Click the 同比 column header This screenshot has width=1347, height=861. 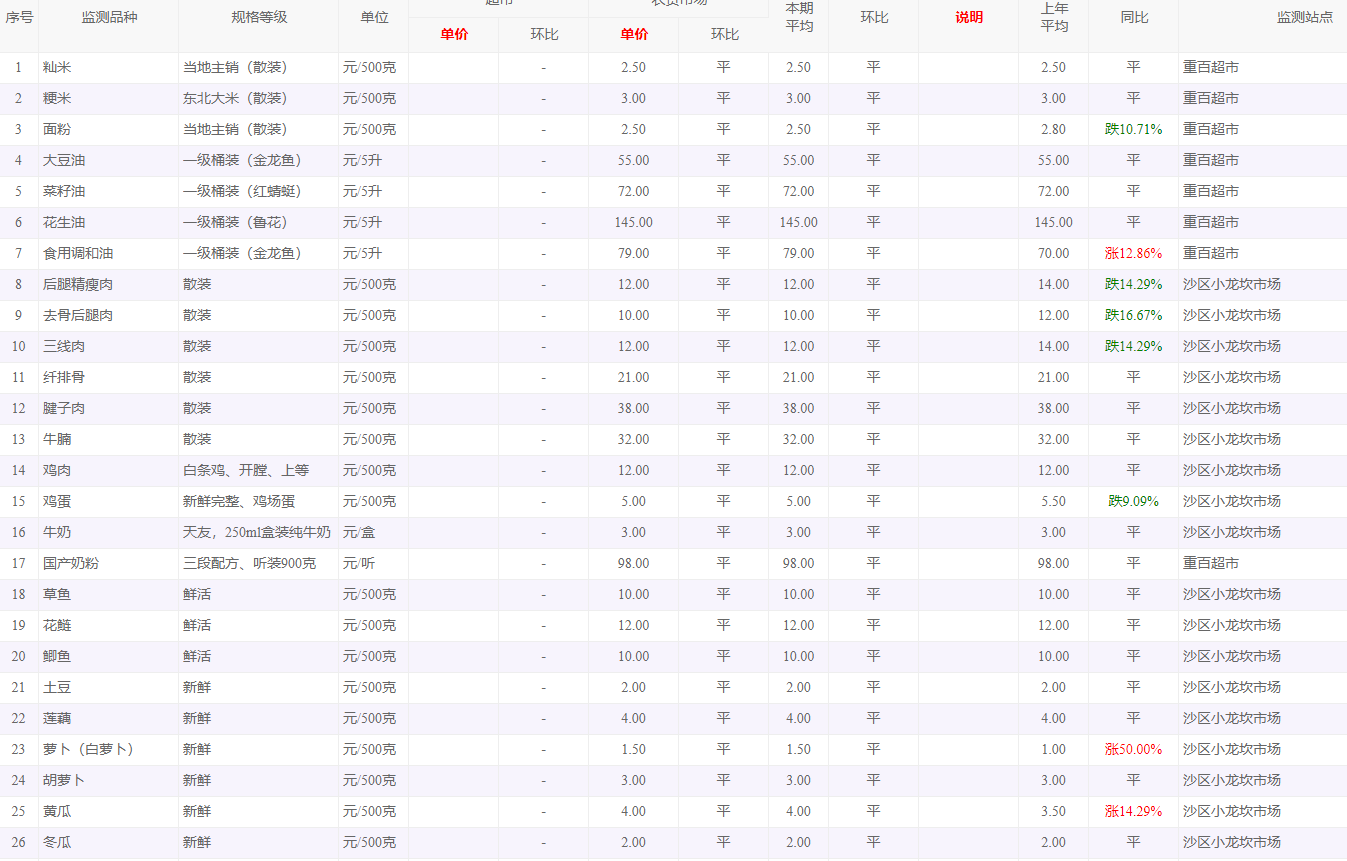click(x=1133, y=18)
